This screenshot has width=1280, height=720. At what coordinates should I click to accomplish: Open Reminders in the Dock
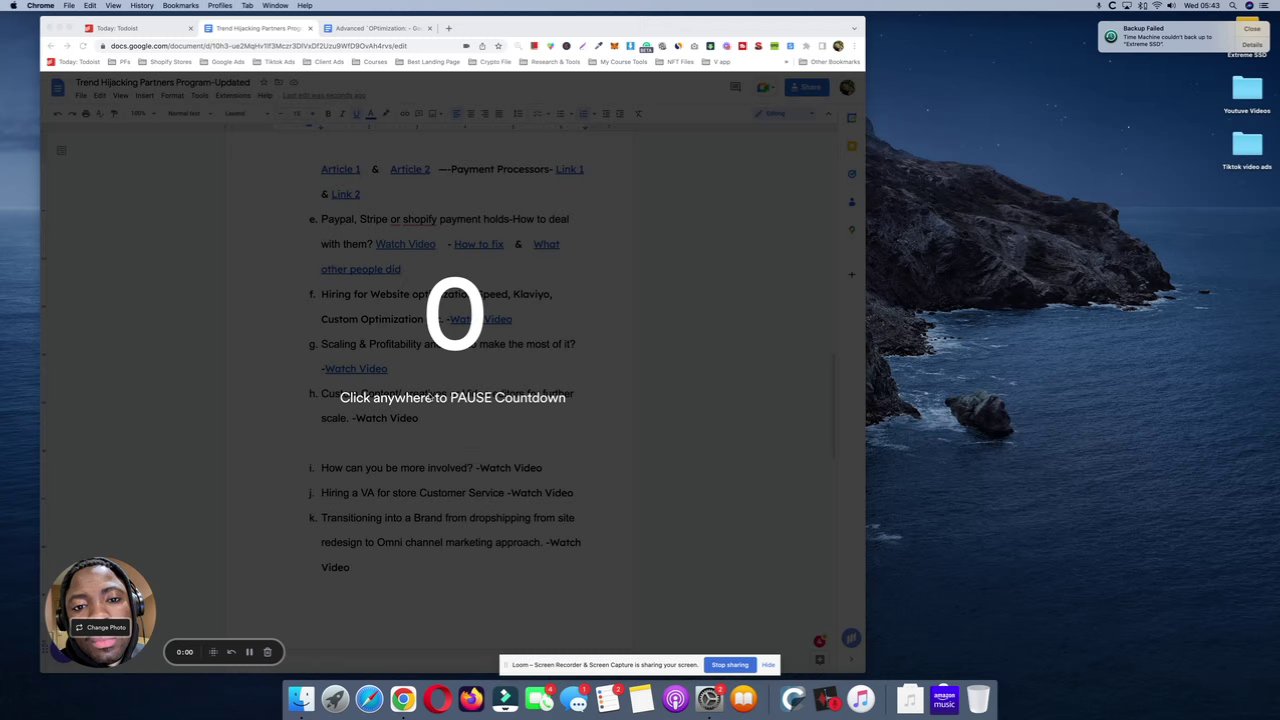coord(607,698)
